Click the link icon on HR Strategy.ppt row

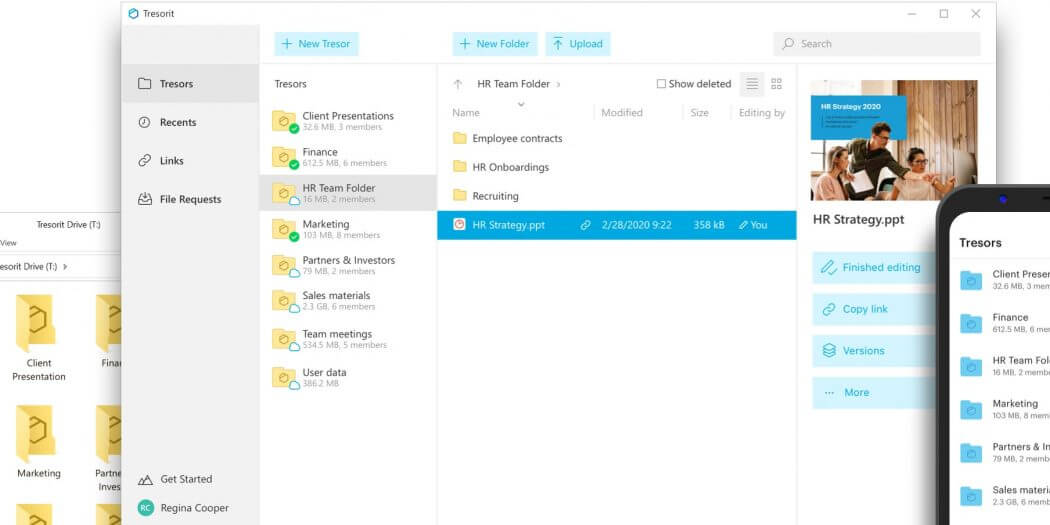585,225
